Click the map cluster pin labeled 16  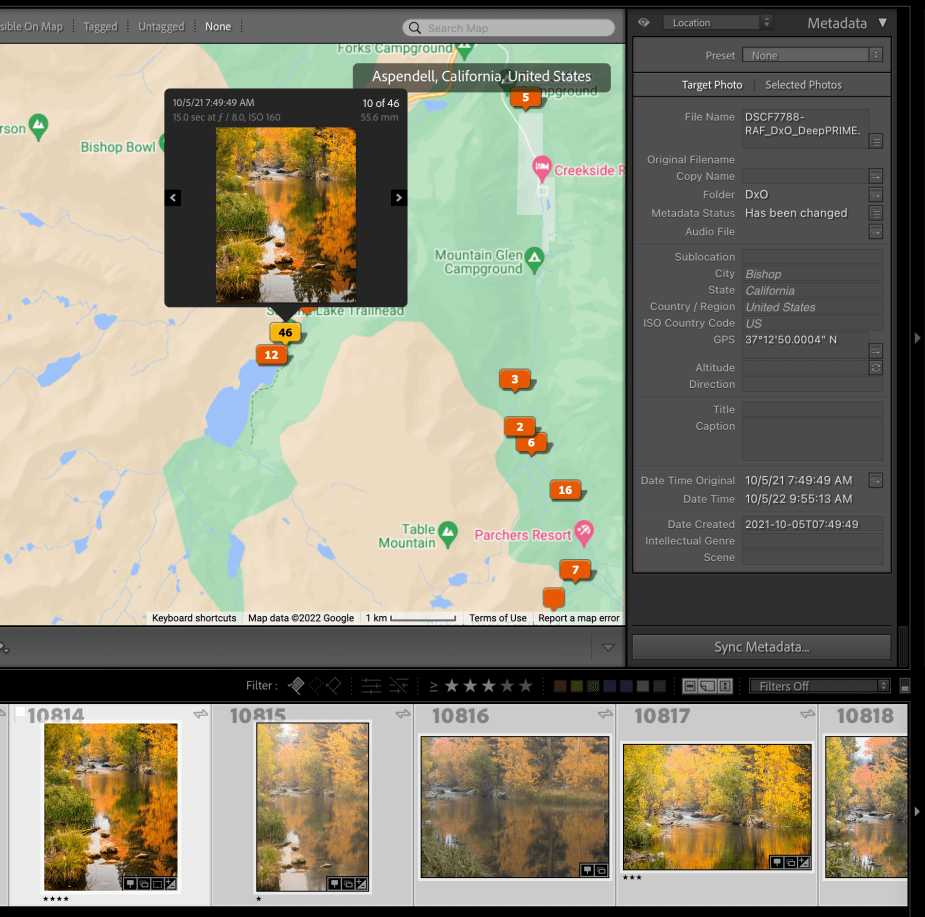point(565,490)
